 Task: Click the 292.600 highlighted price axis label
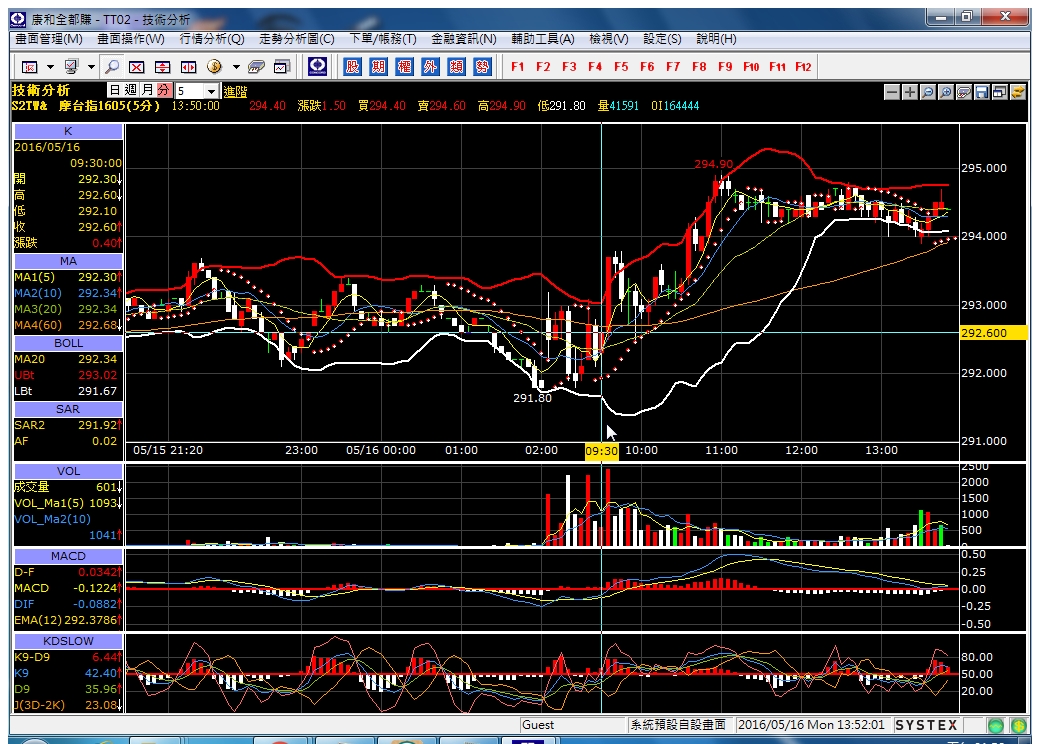coord(993,333)
